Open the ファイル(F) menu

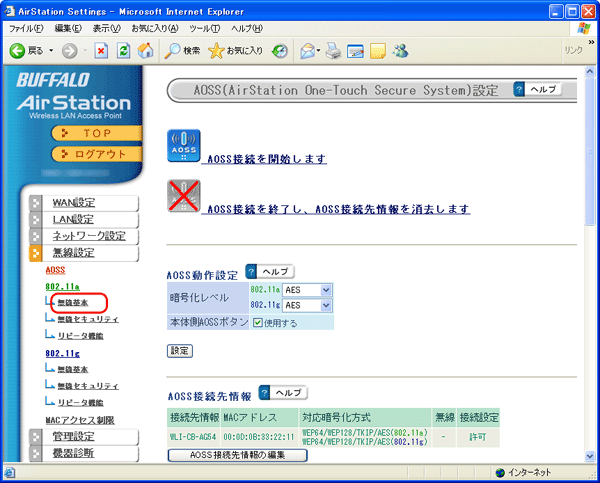26,27
